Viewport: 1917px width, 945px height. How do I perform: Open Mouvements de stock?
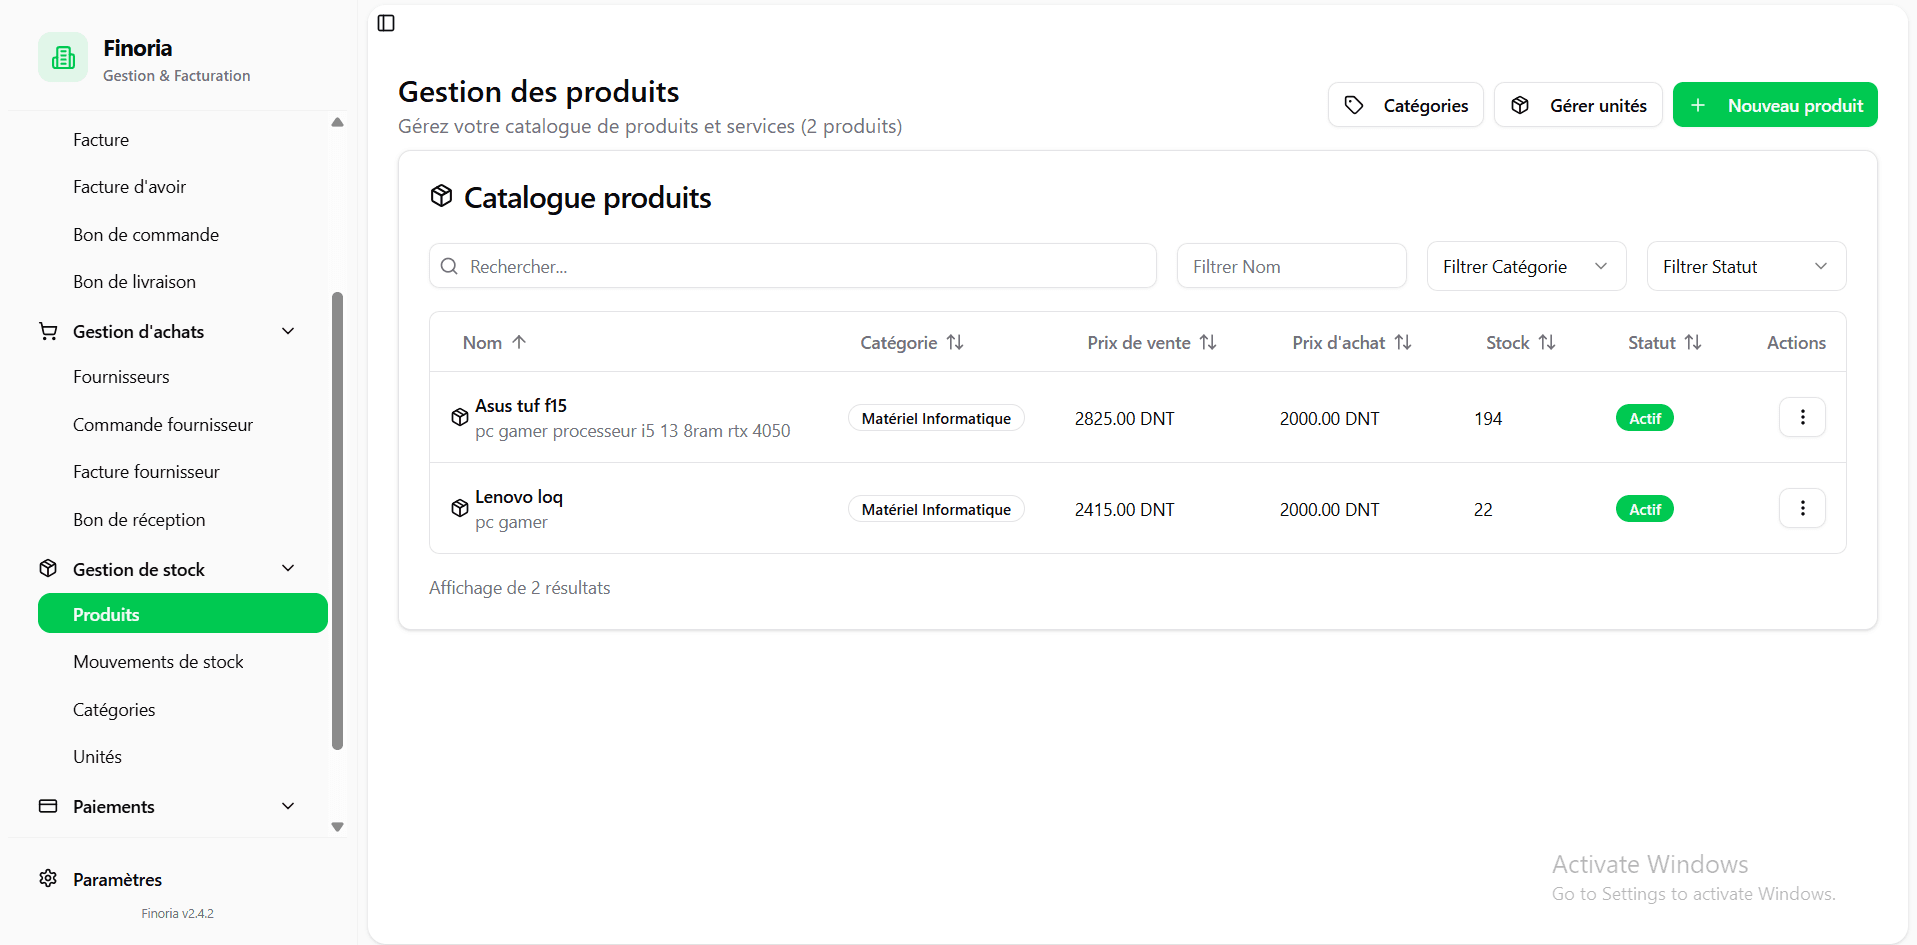(x=158, y=662)
